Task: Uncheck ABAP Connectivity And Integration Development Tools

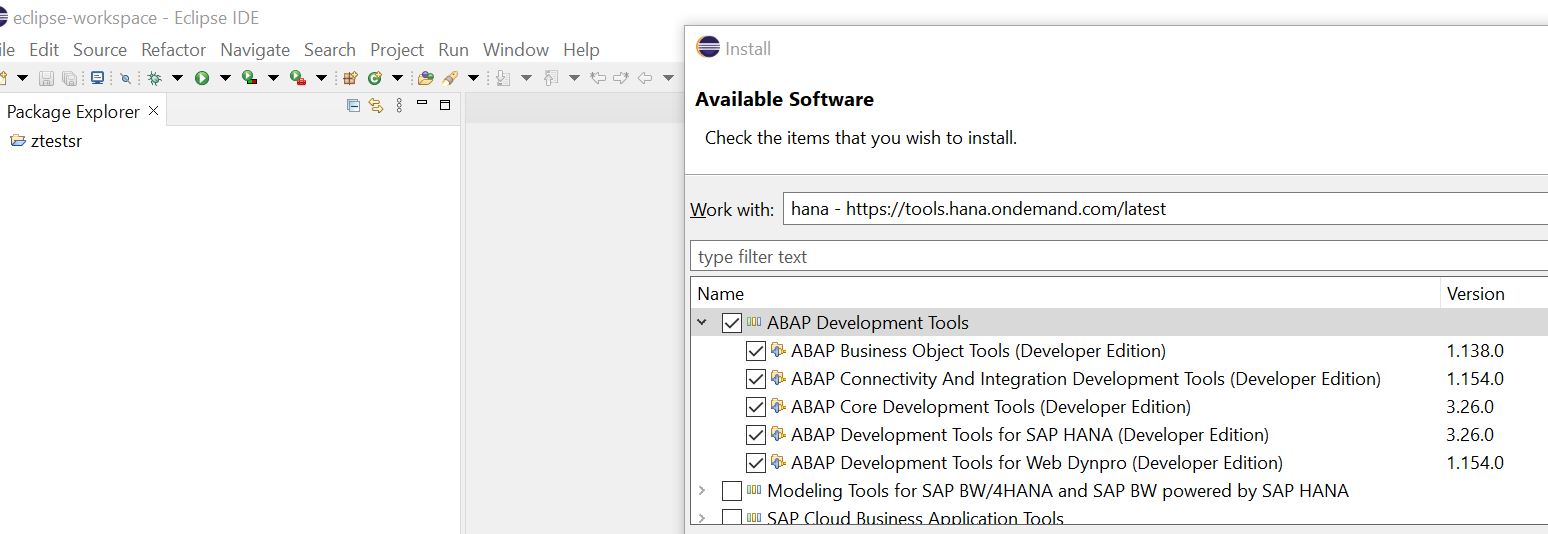Action: (x=756, y=379)
